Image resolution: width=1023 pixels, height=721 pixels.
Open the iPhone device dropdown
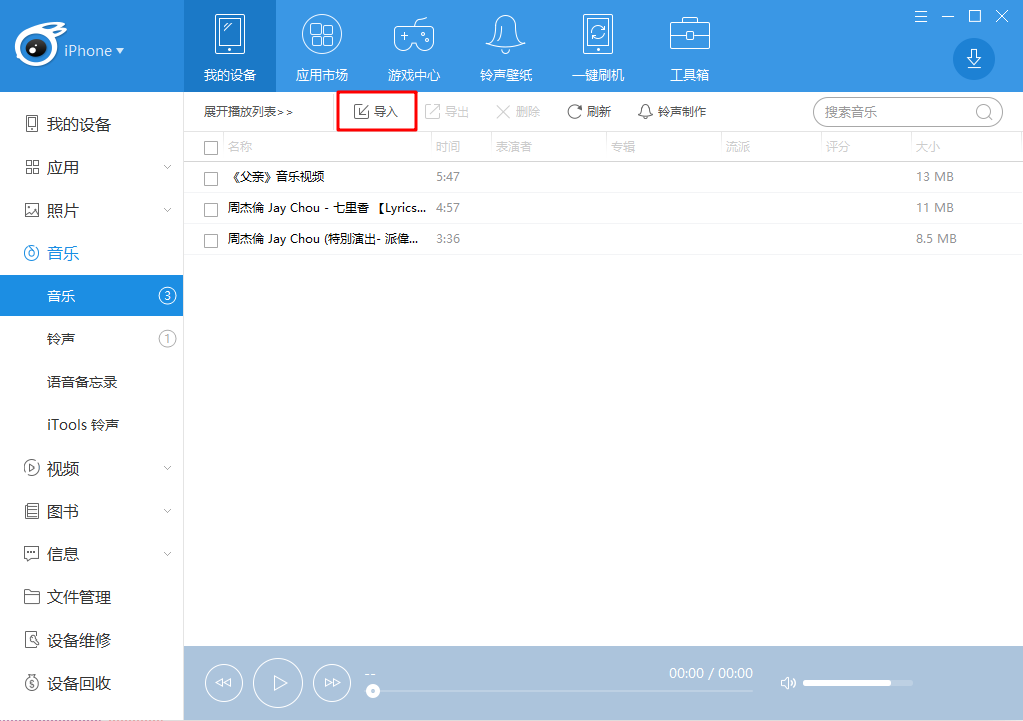pos(94,51)
